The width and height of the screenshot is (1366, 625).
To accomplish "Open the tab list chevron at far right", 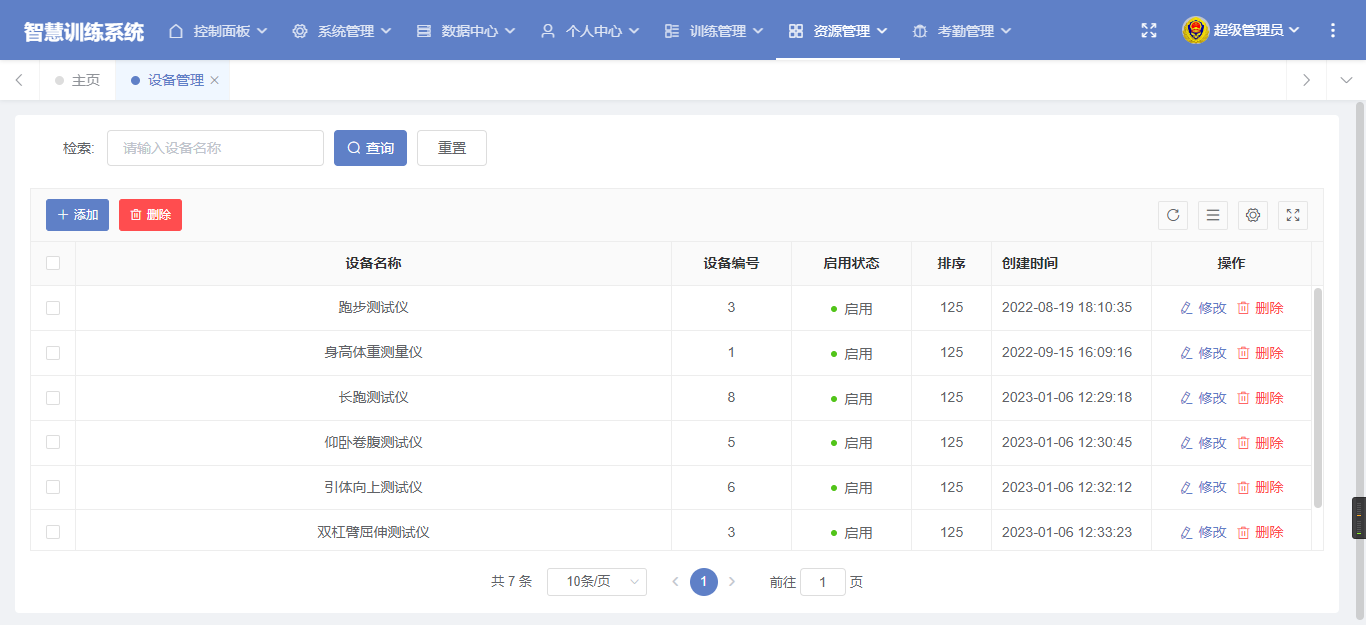I will coord(1345,80).
